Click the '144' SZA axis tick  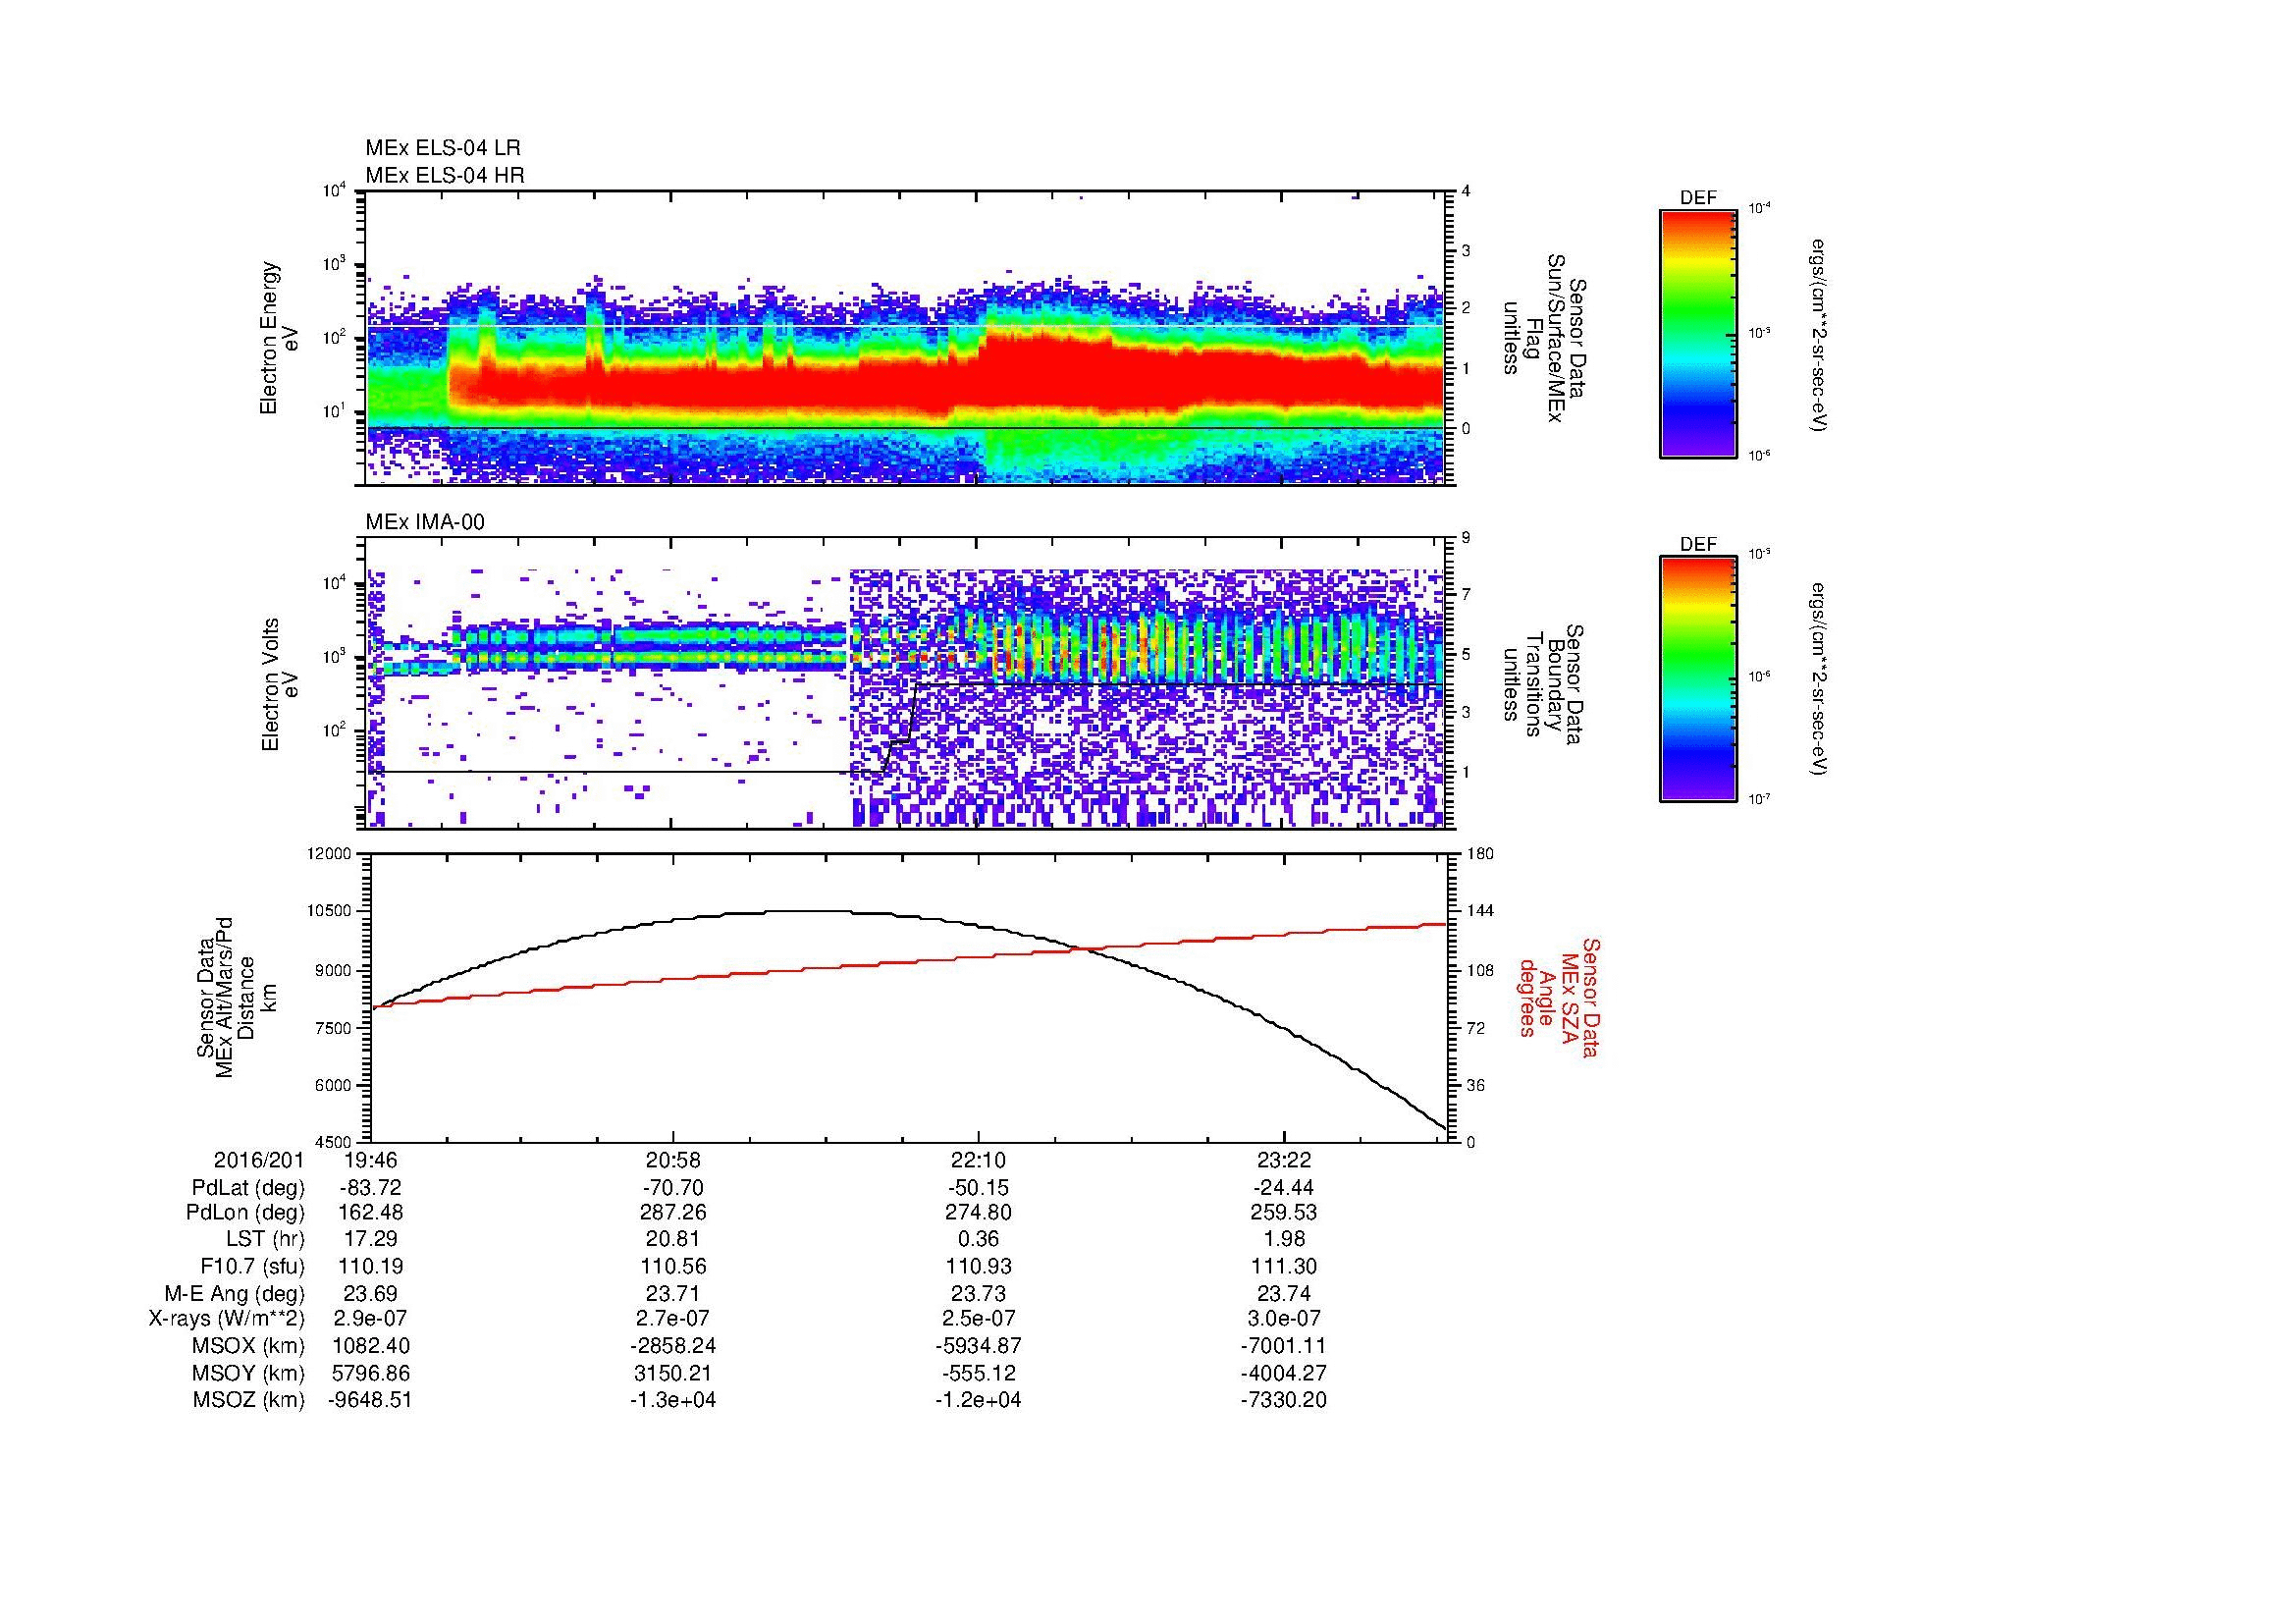pos(1480,912)
